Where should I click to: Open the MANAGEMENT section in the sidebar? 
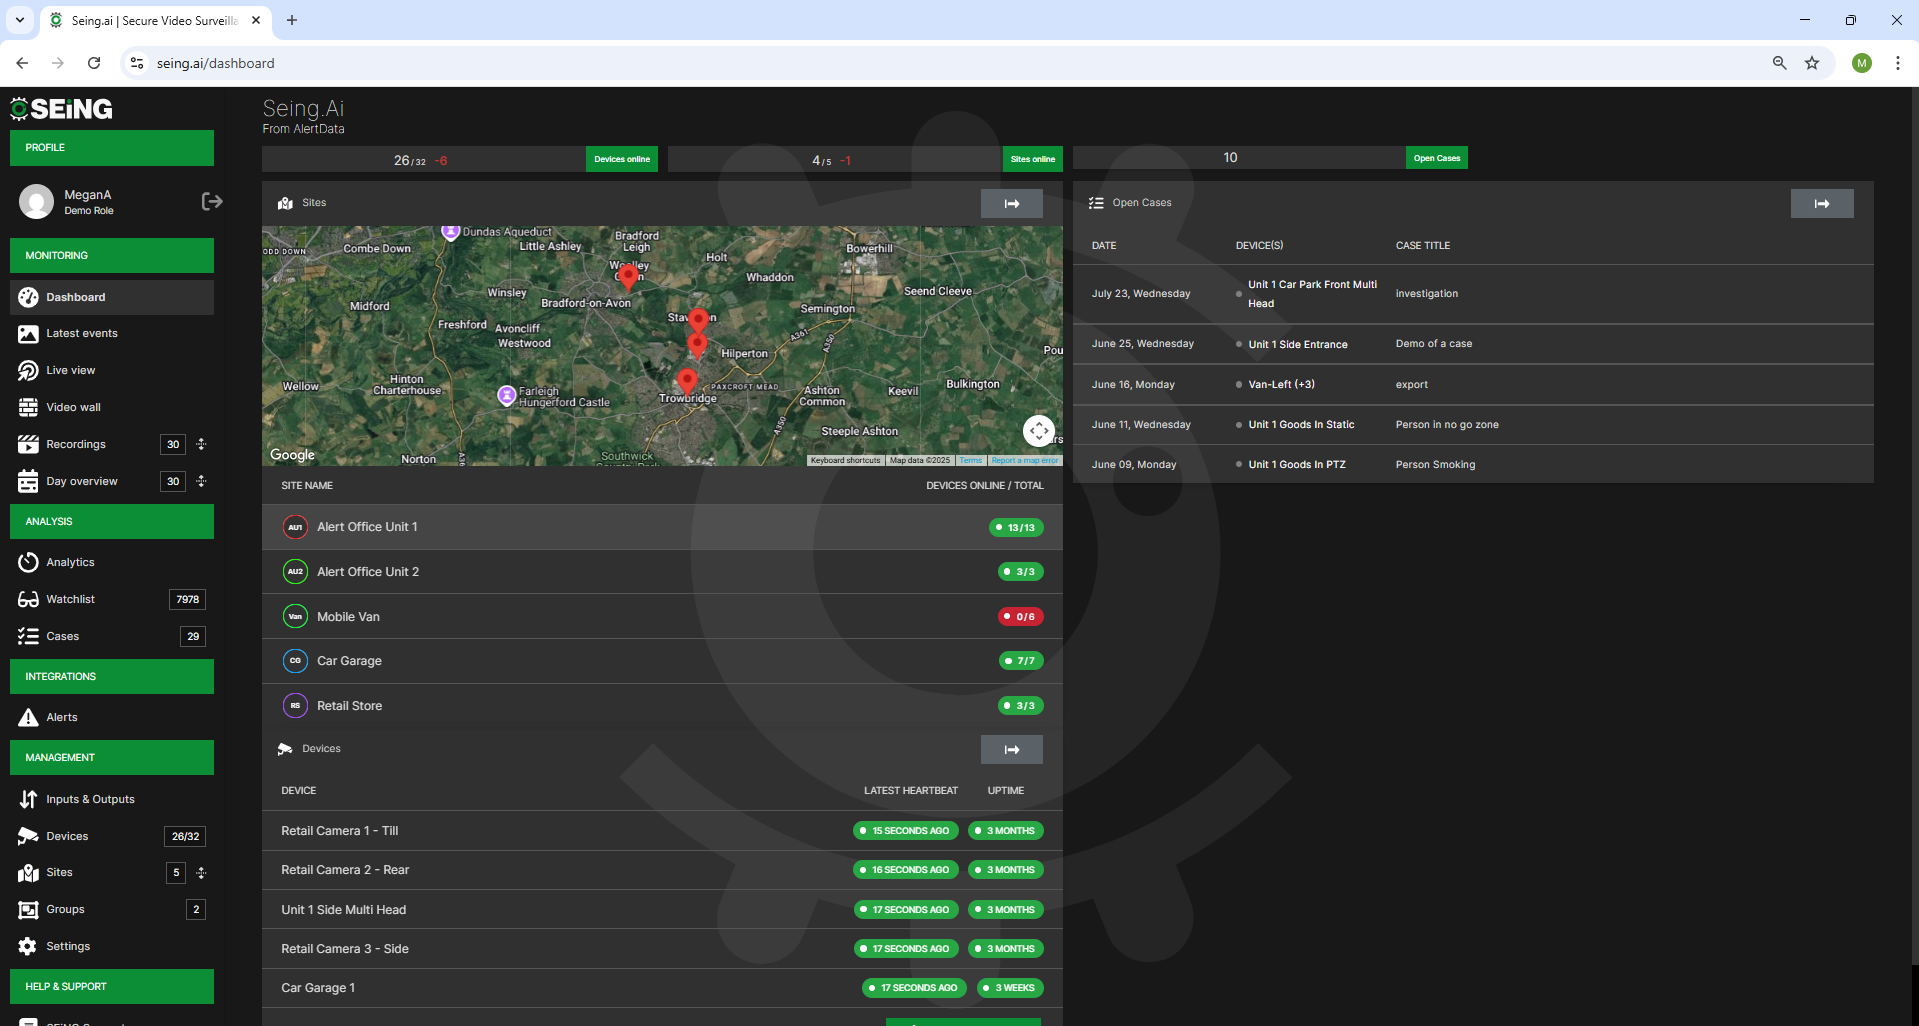pos(111,757)
